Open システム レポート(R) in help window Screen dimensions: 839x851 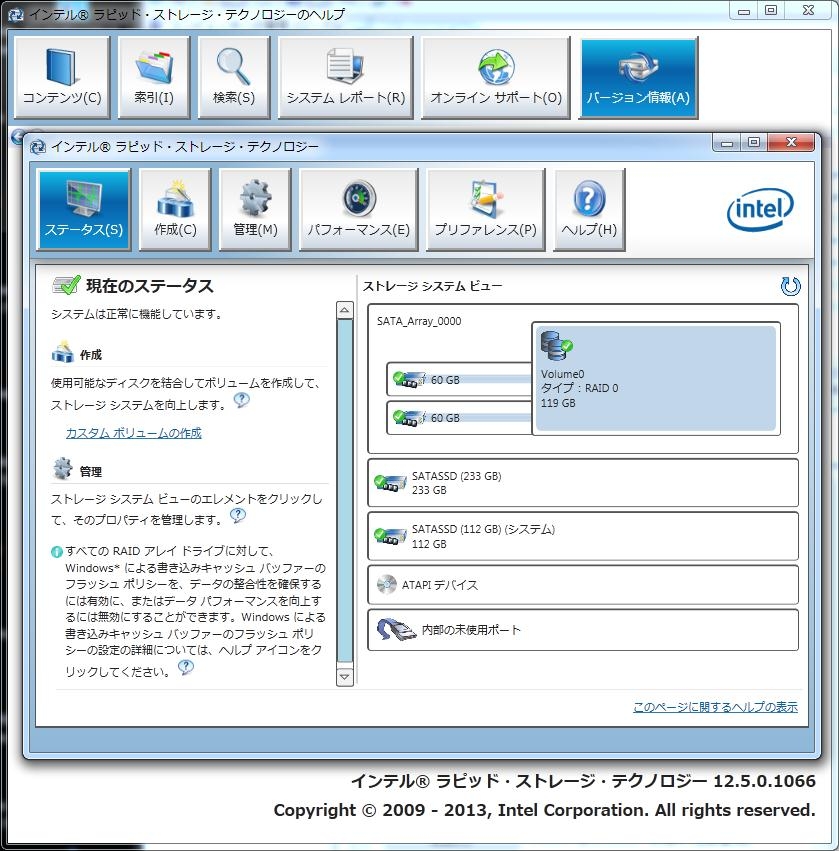pyautogui.click(x=346, y=77)
